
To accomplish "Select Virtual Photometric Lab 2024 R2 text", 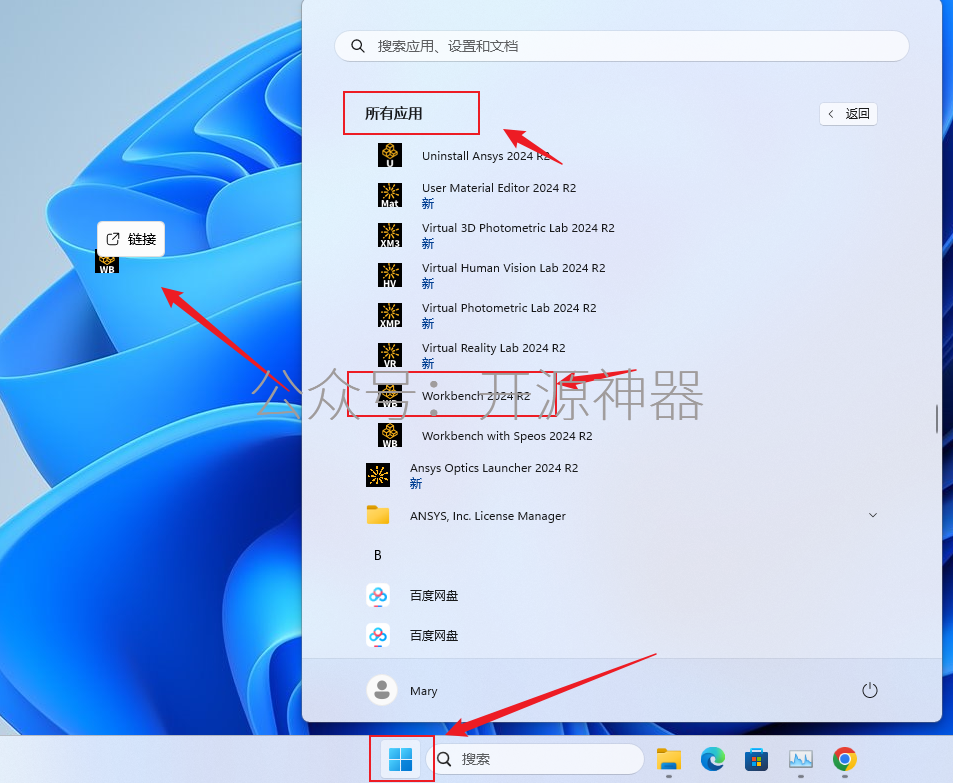I will tap(509, 308).
